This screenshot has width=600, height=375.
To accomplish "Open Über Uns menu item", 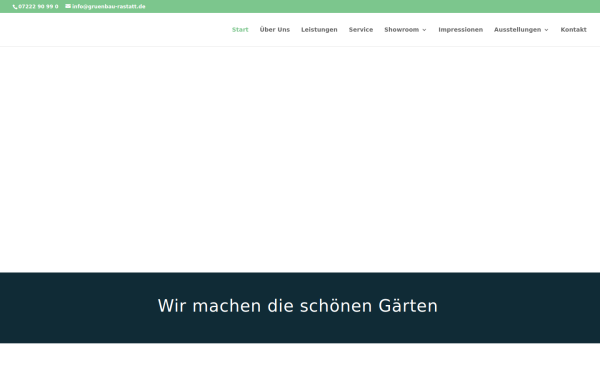I will coord(275,29).
